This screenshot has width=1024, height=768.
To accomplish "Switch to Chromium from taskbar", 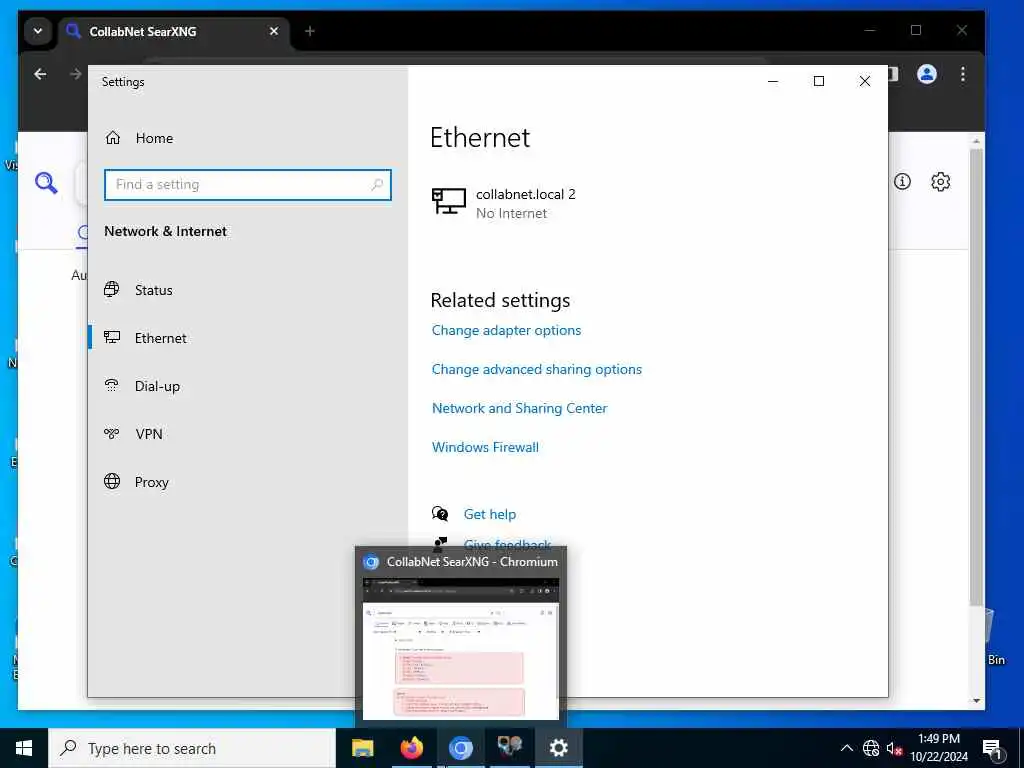I will (460, 748).
